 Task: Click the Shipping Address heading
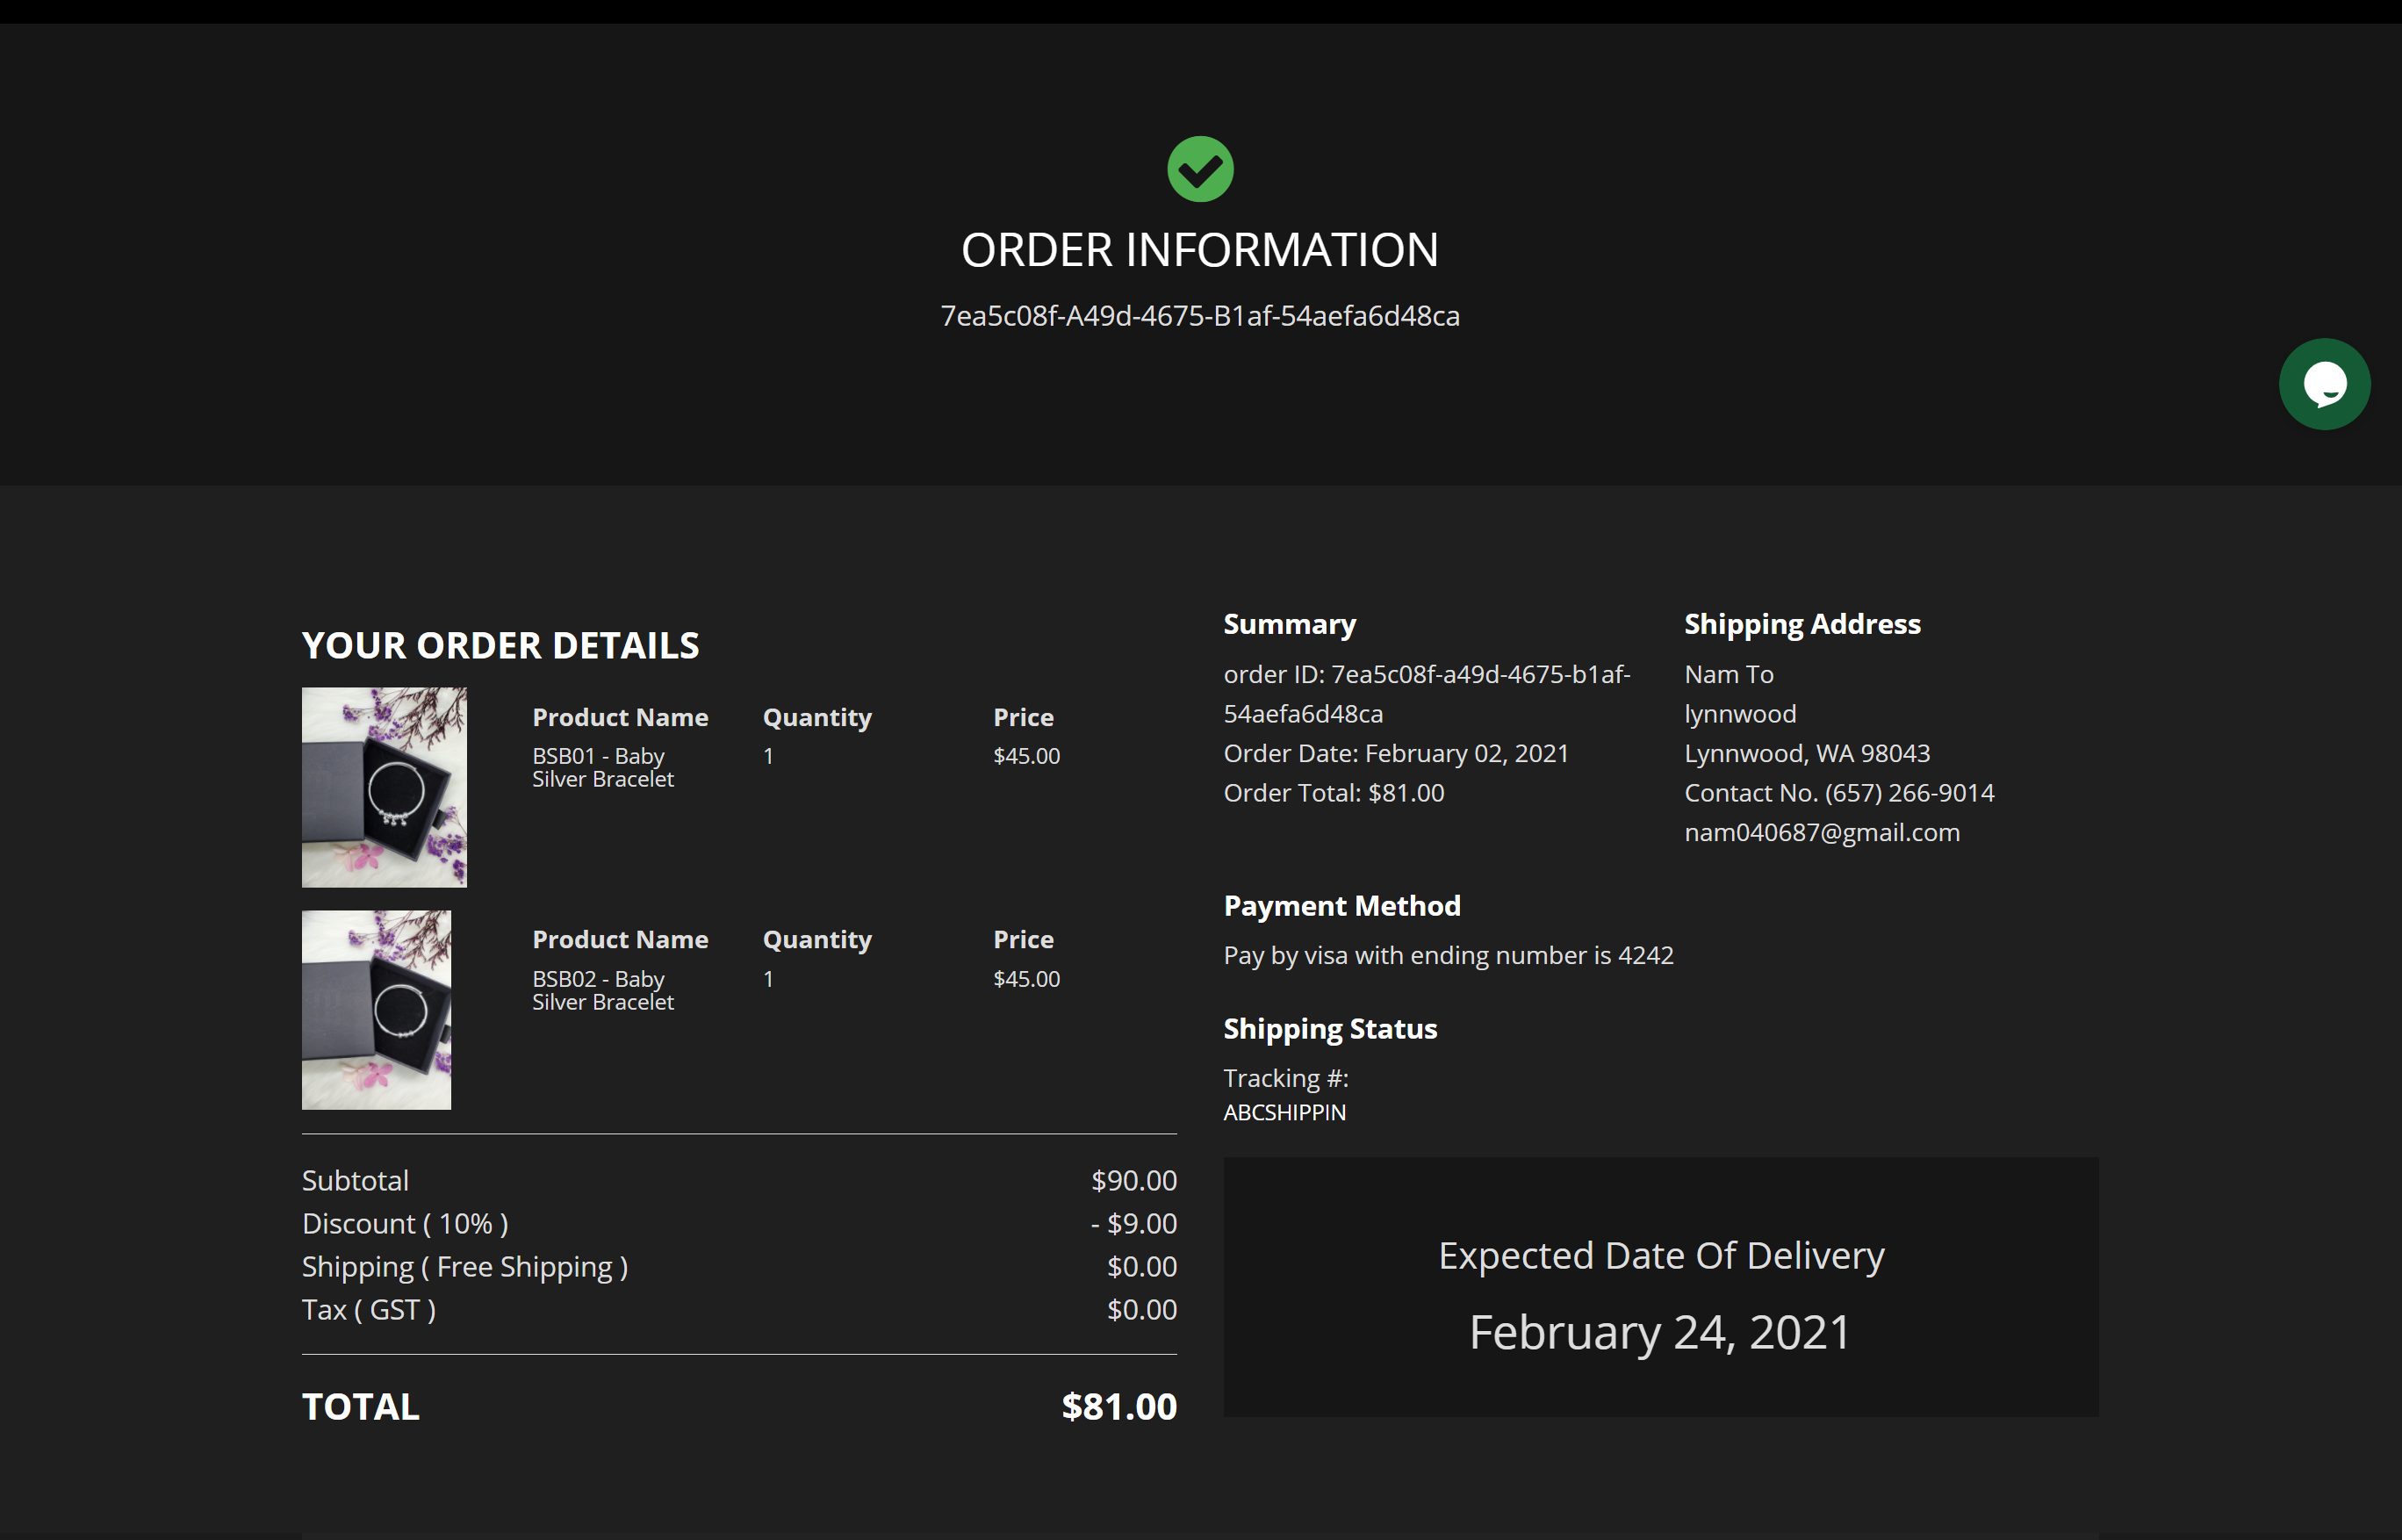pyautogui.click(x=1802, y=624)
